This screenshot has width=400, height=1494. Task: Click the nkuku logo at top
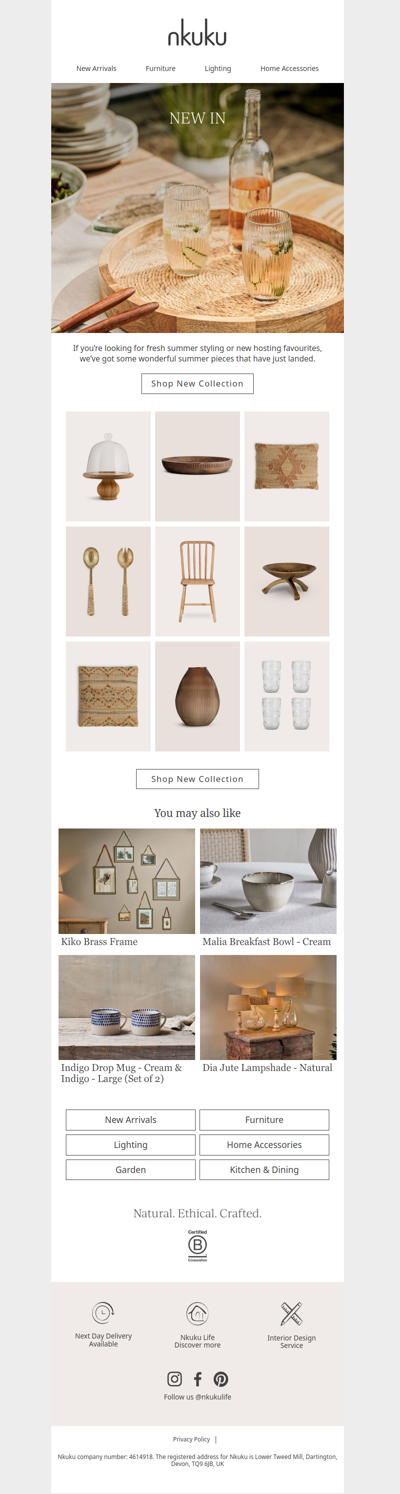click(x=197, y=35)
